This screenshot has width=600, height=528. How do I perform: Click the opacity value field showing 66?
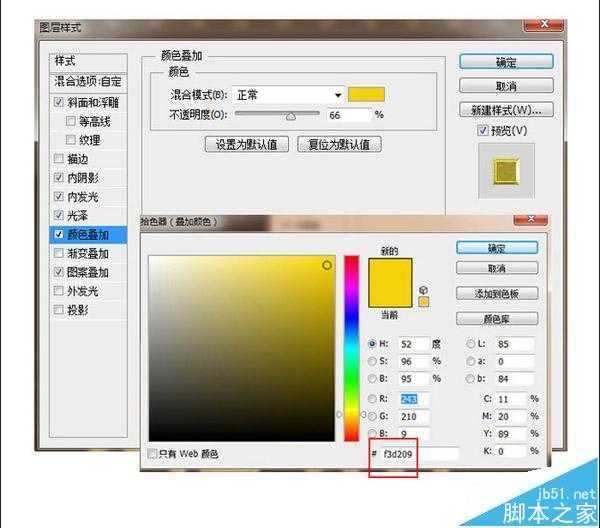pos(349,115)
